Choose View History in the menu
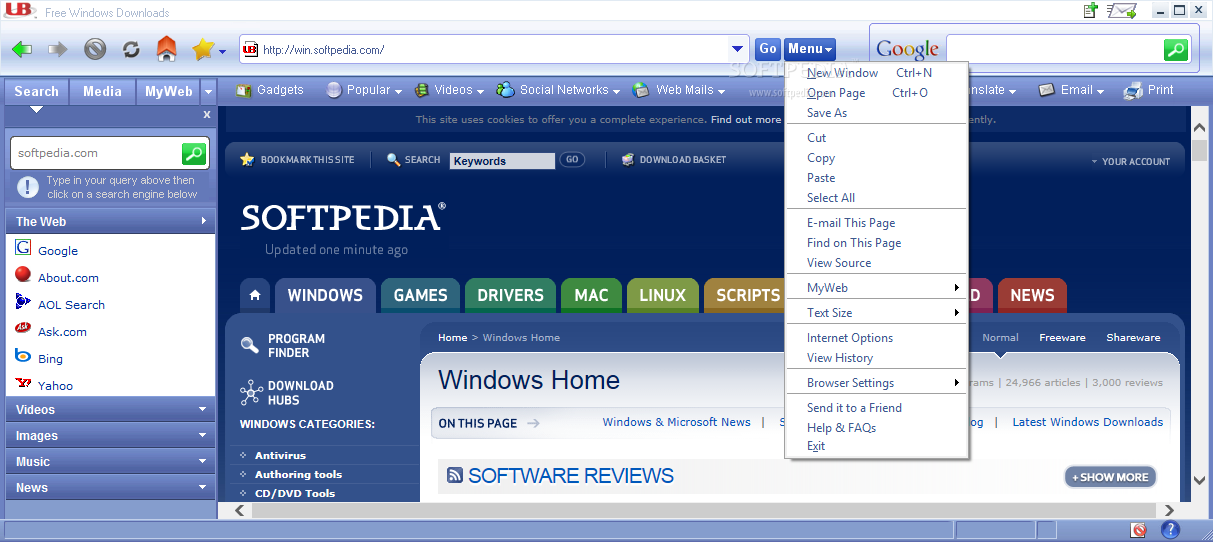 click(x=876, y=358)
